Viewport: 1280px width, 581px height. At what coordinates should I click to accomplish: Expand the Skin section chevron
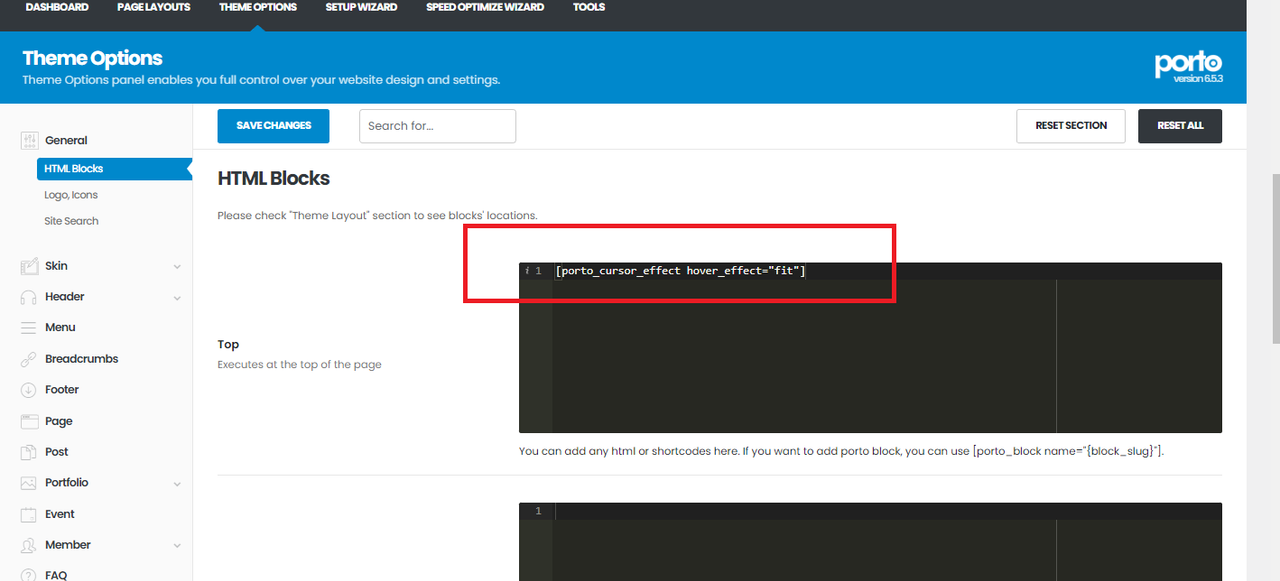(x=177, y=267)
